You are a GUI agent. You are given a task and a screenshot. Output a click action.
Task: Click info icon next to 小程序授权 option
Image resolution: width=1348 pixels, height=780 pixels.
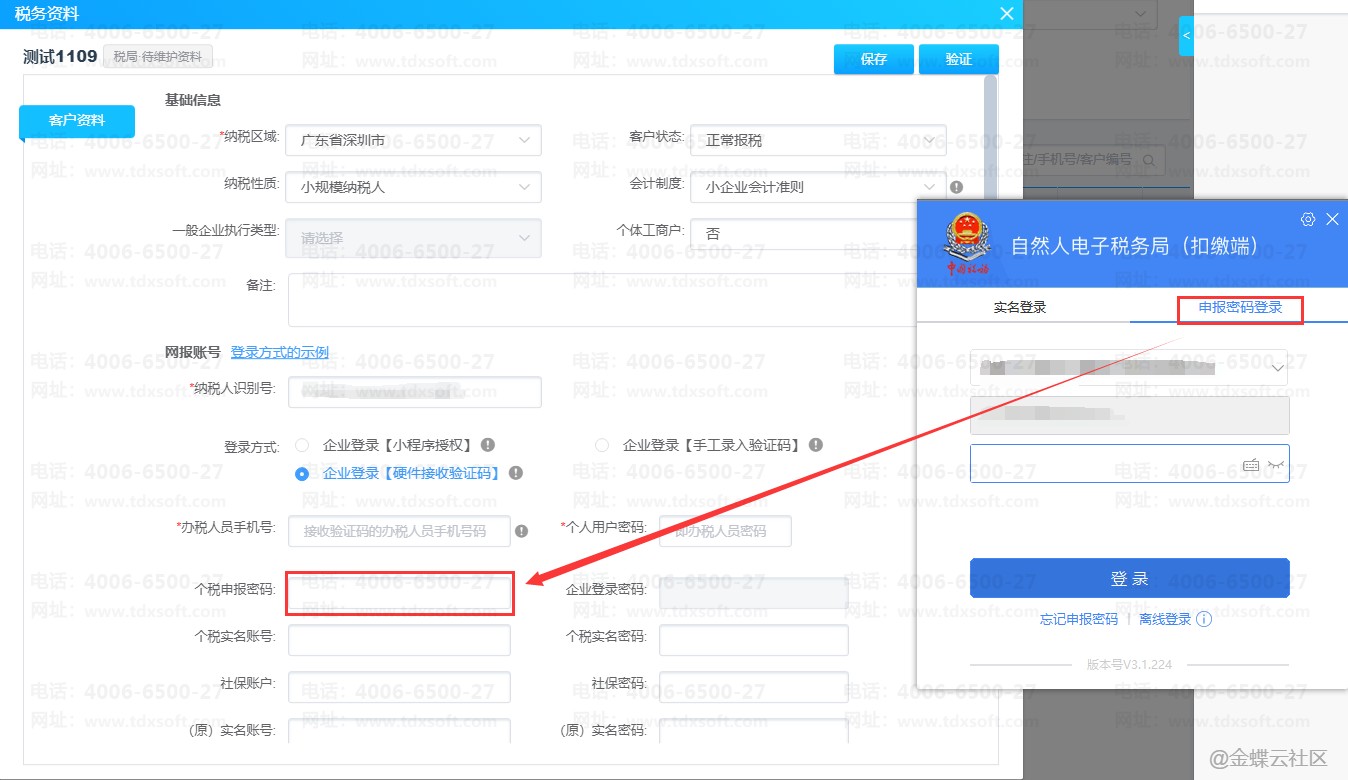[488, 445]
